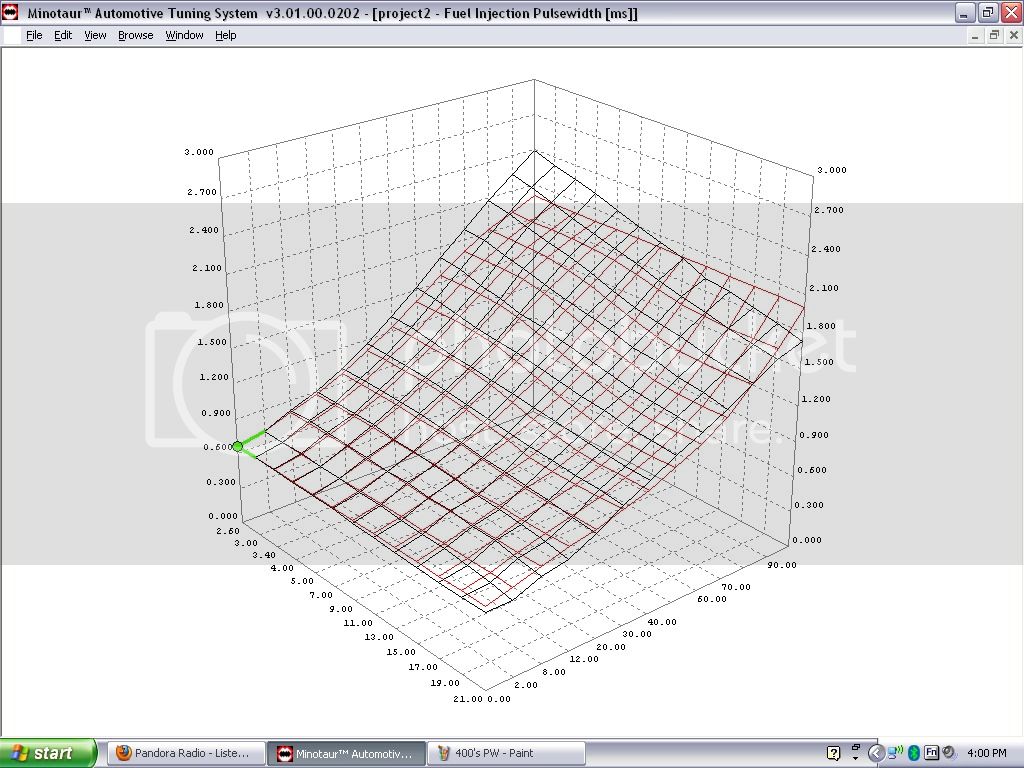This screenshot has width=1024, height=768.
Task: Restore down the inner project2 document window
Action: pyautogui.click(x=994, y=35)
